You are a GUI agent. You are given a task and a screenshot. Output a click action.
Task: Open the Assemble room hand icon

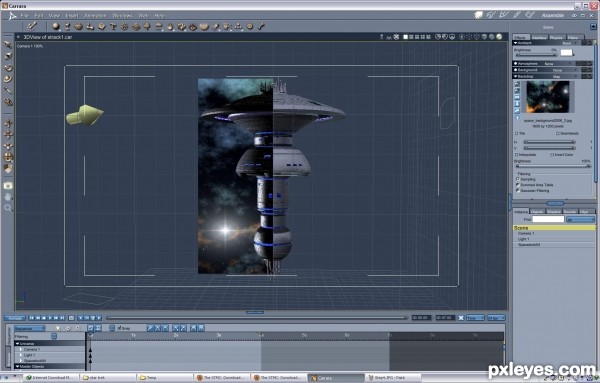click(x=479, y=15)
